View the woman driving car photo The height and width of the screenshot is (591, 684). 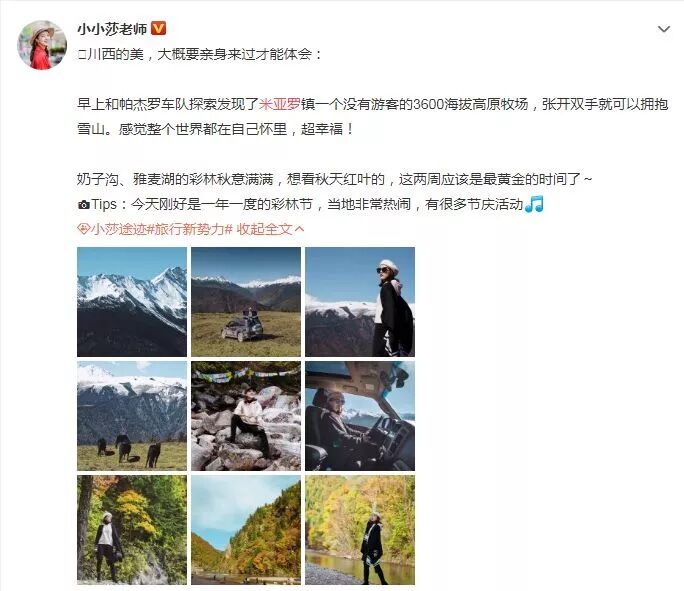pos(360,416)
